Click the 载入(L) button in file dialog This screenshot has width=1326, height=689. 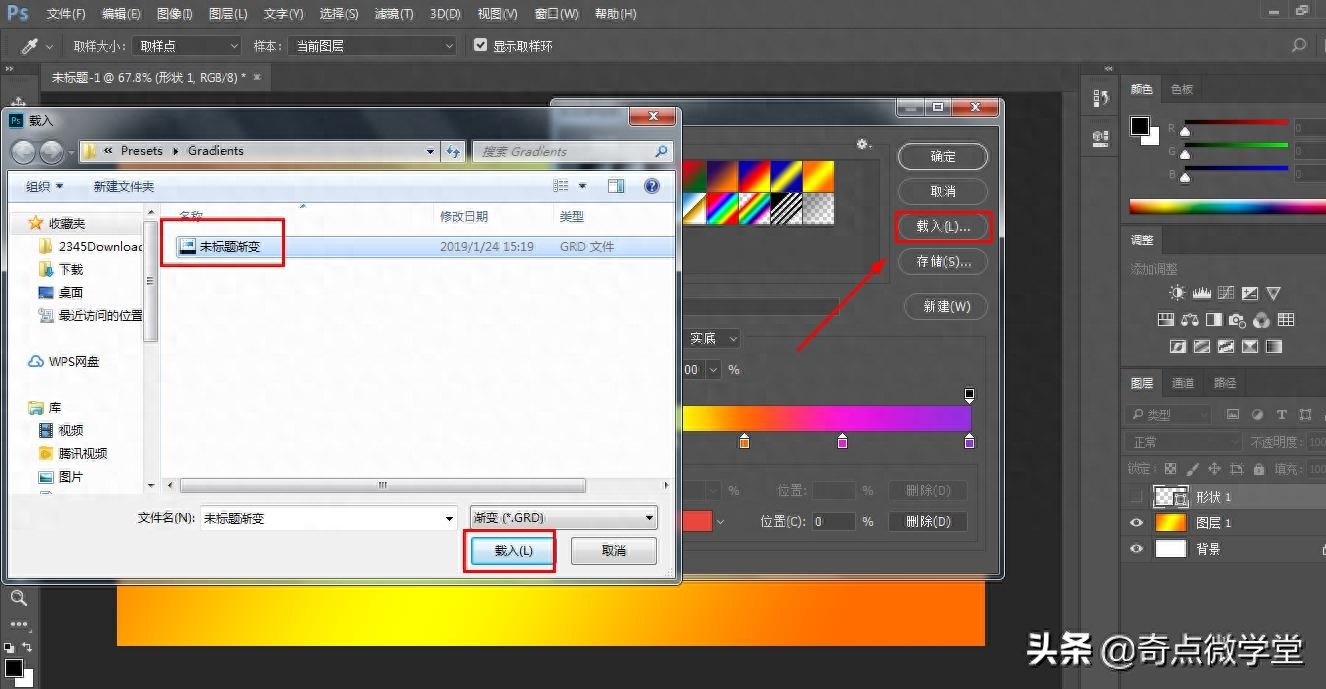[514, 551]
